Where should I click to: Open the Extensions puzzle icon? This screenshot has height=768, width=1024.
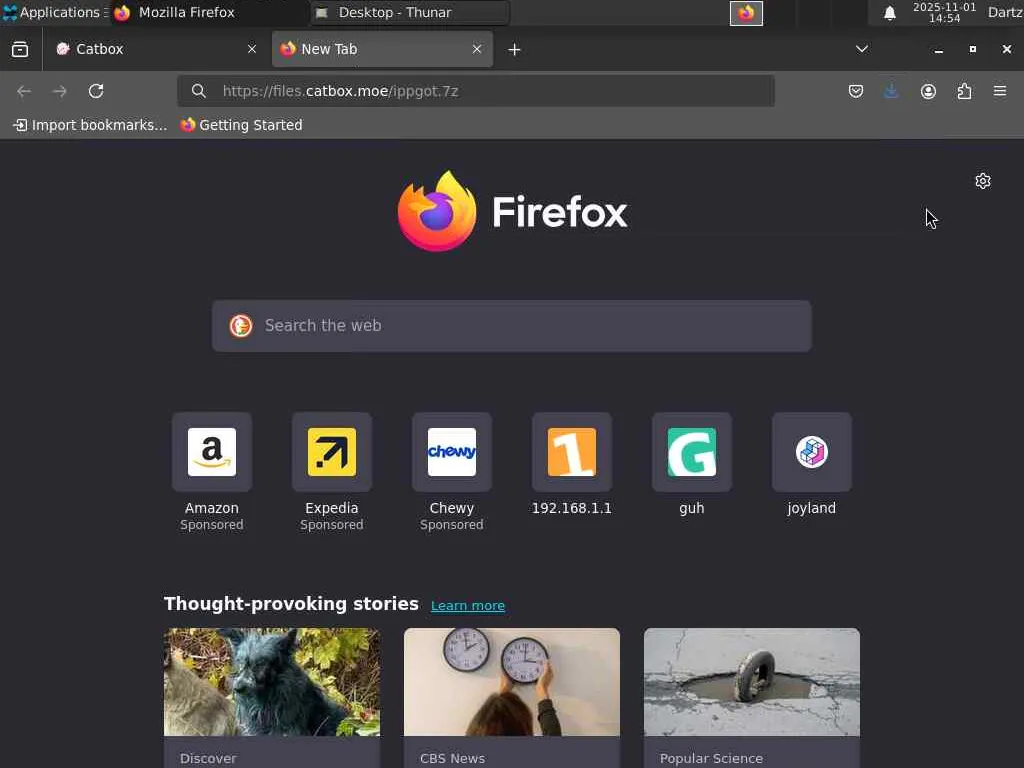tap(964, 91)
